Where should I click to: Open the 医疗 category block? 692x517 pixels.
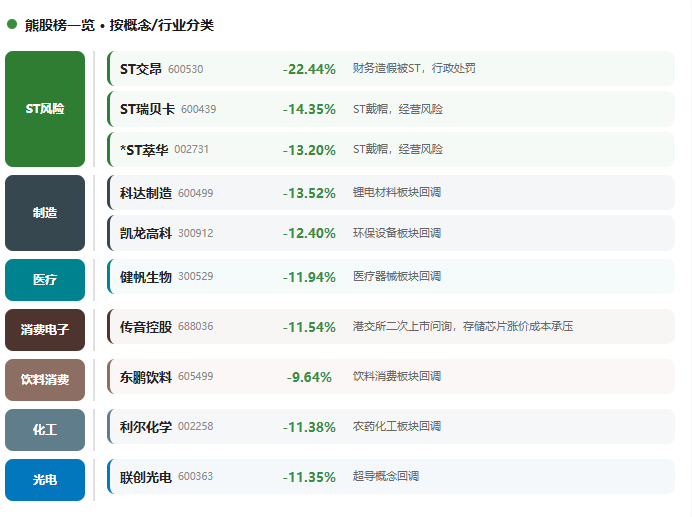pyautogui.click(x=45, y=279)
